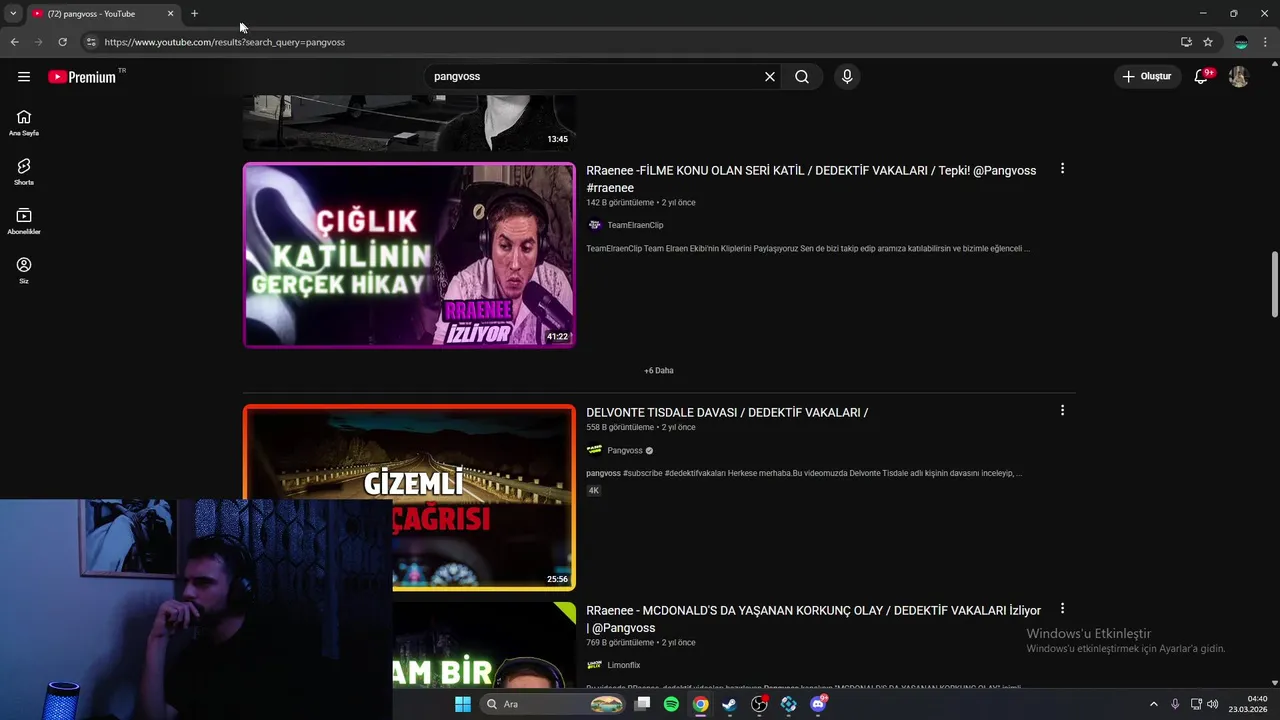Viewport: 1280px width, 720px height.
Task: Open options for McDonald's video
Action: [1062, 609]
